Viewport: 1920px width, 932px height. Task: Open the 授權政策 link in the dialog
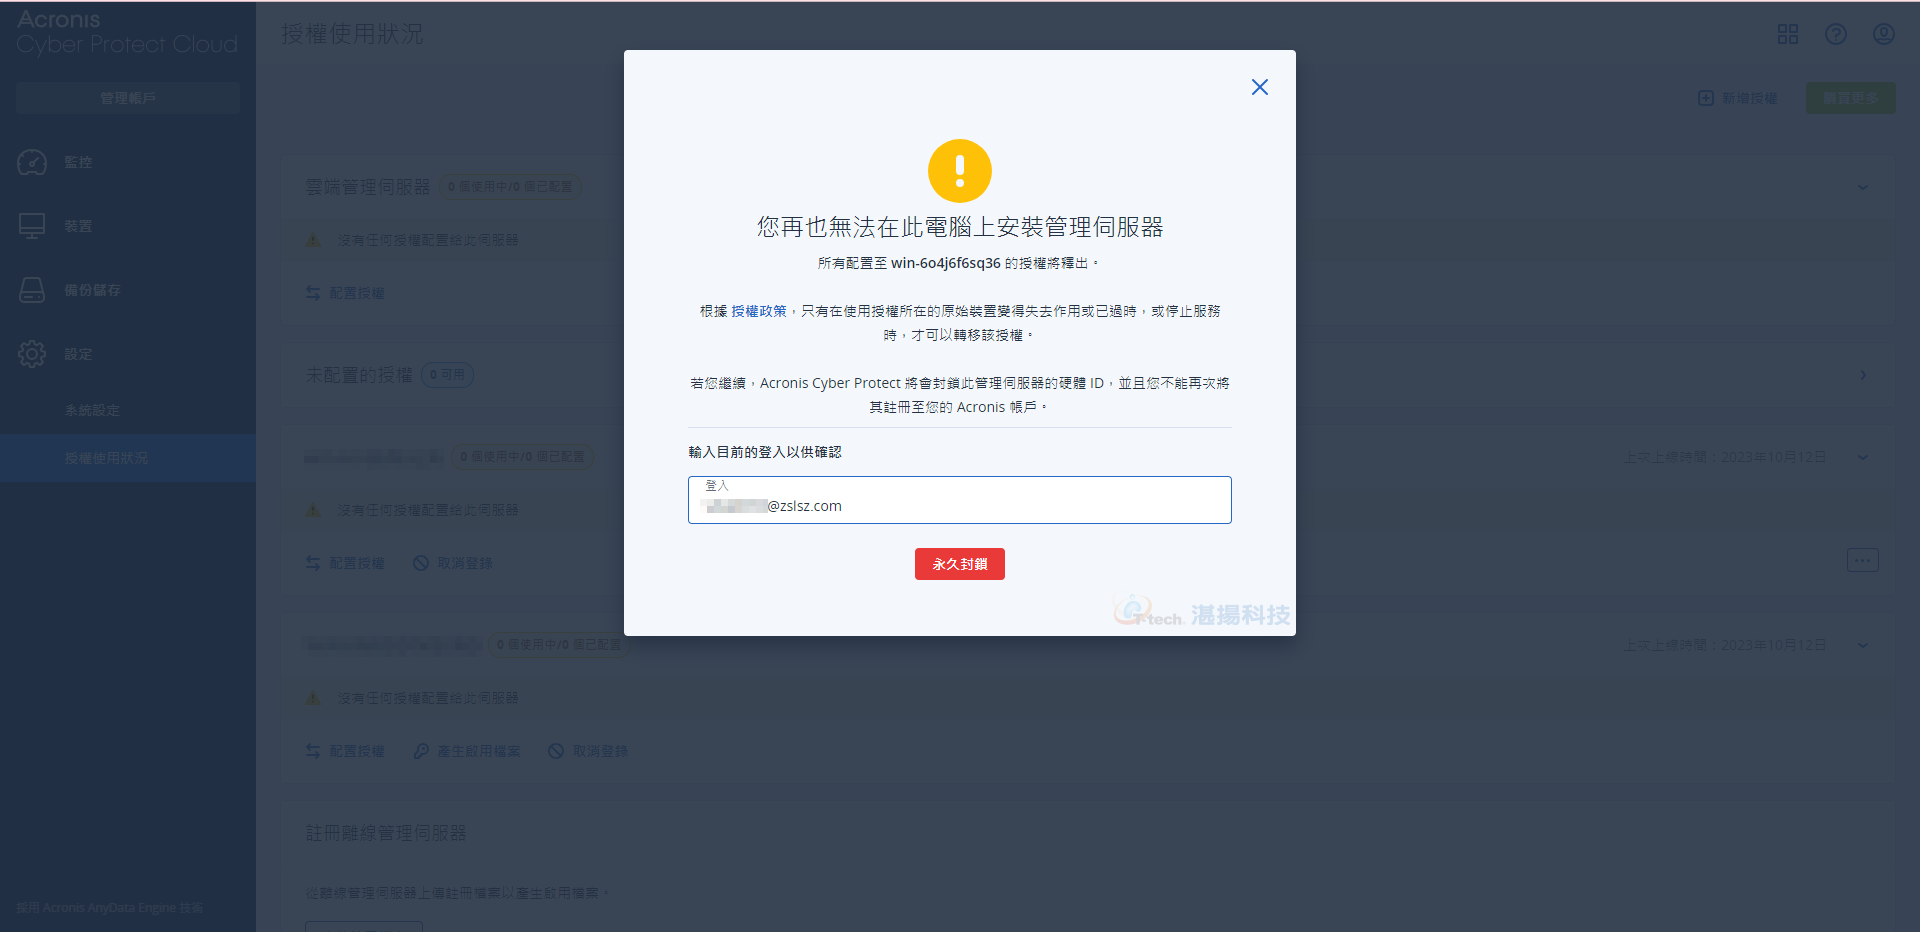tap(759, 311)
